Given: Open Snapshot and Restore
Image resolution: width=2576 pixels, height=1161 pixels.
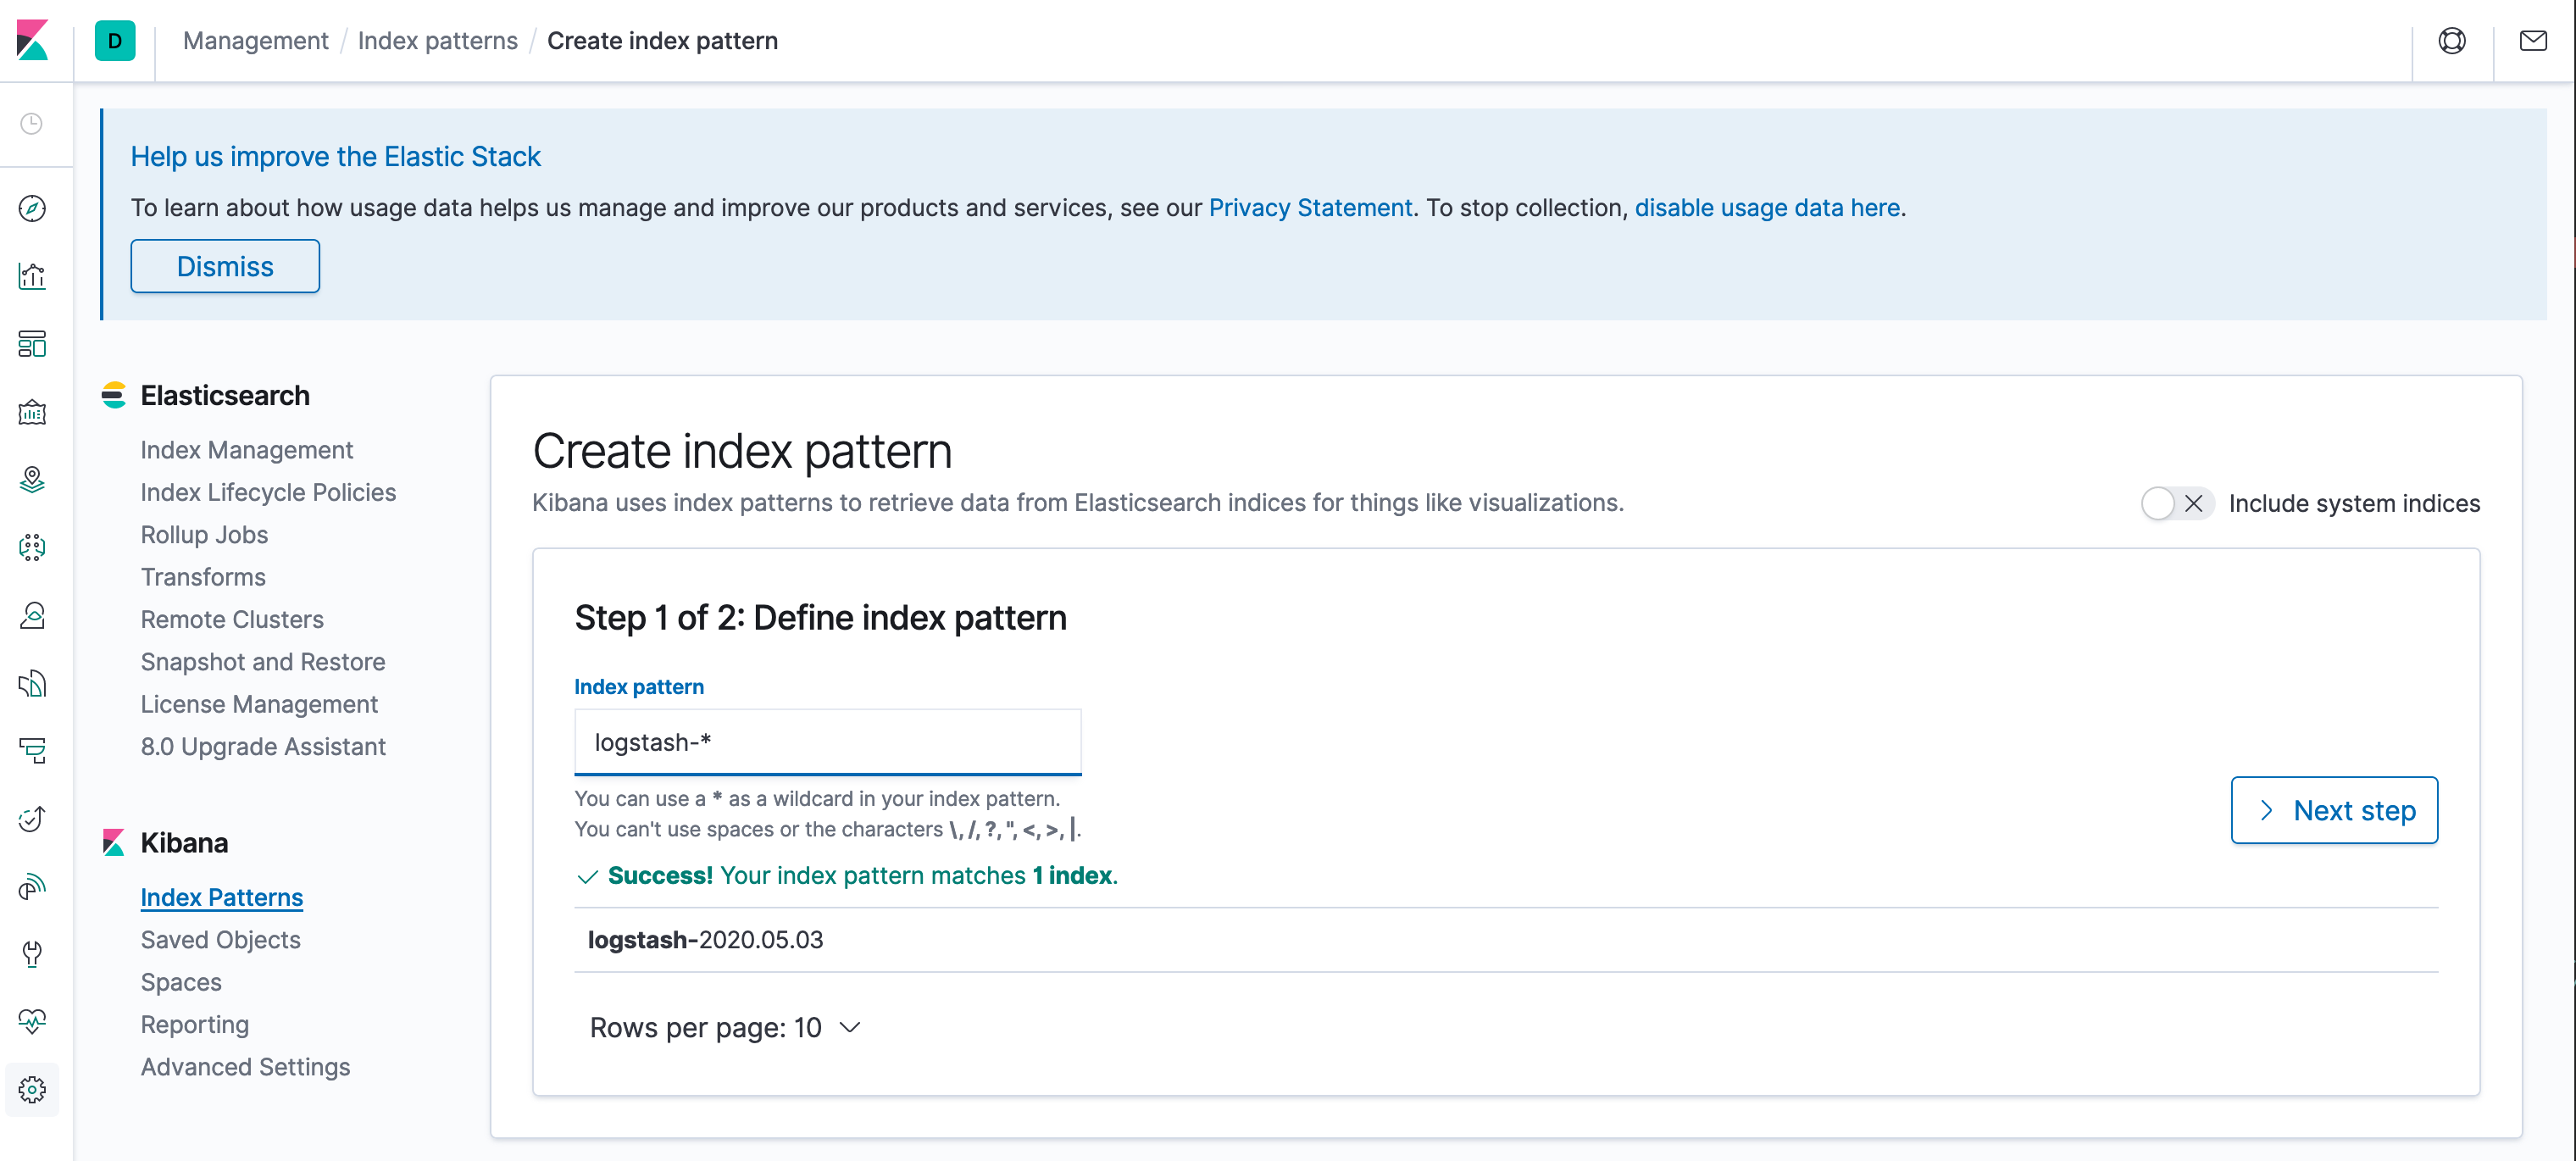Looking at the screenshot, I should 263,662.
